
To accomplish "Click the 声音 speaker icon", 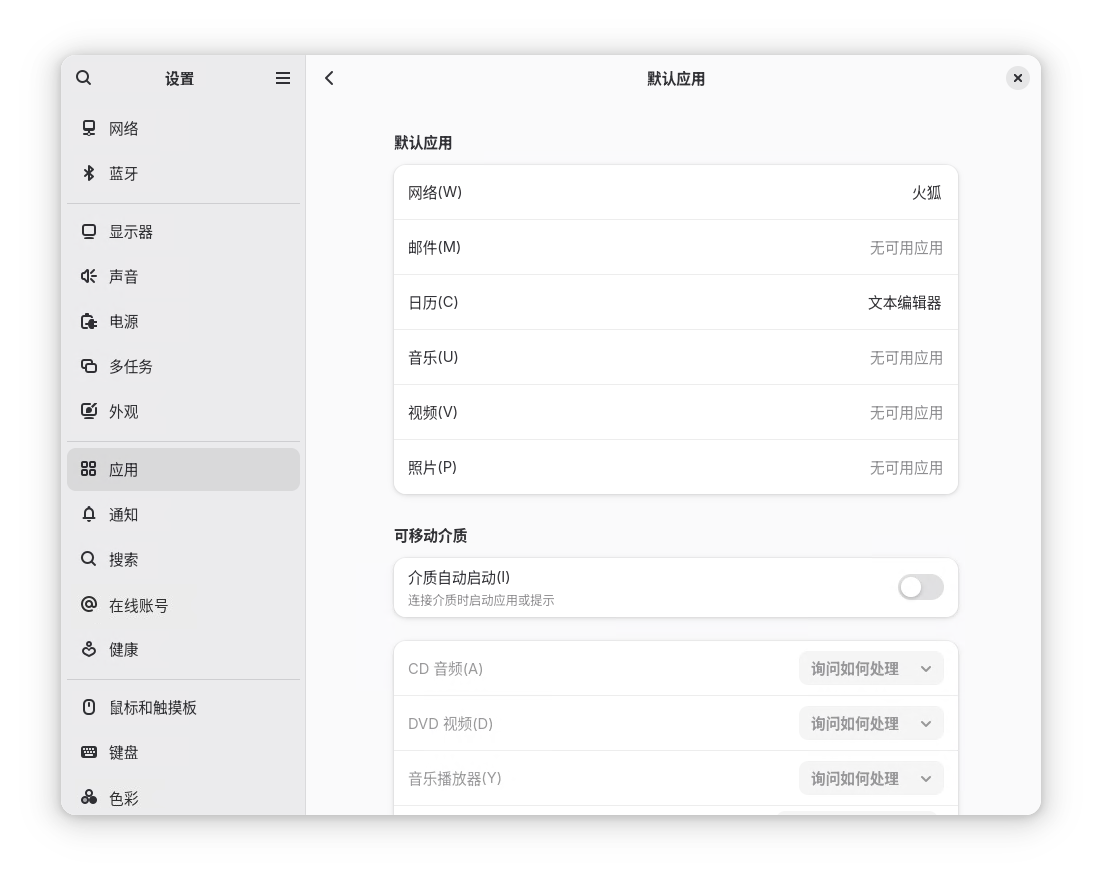I will (88, 277).
